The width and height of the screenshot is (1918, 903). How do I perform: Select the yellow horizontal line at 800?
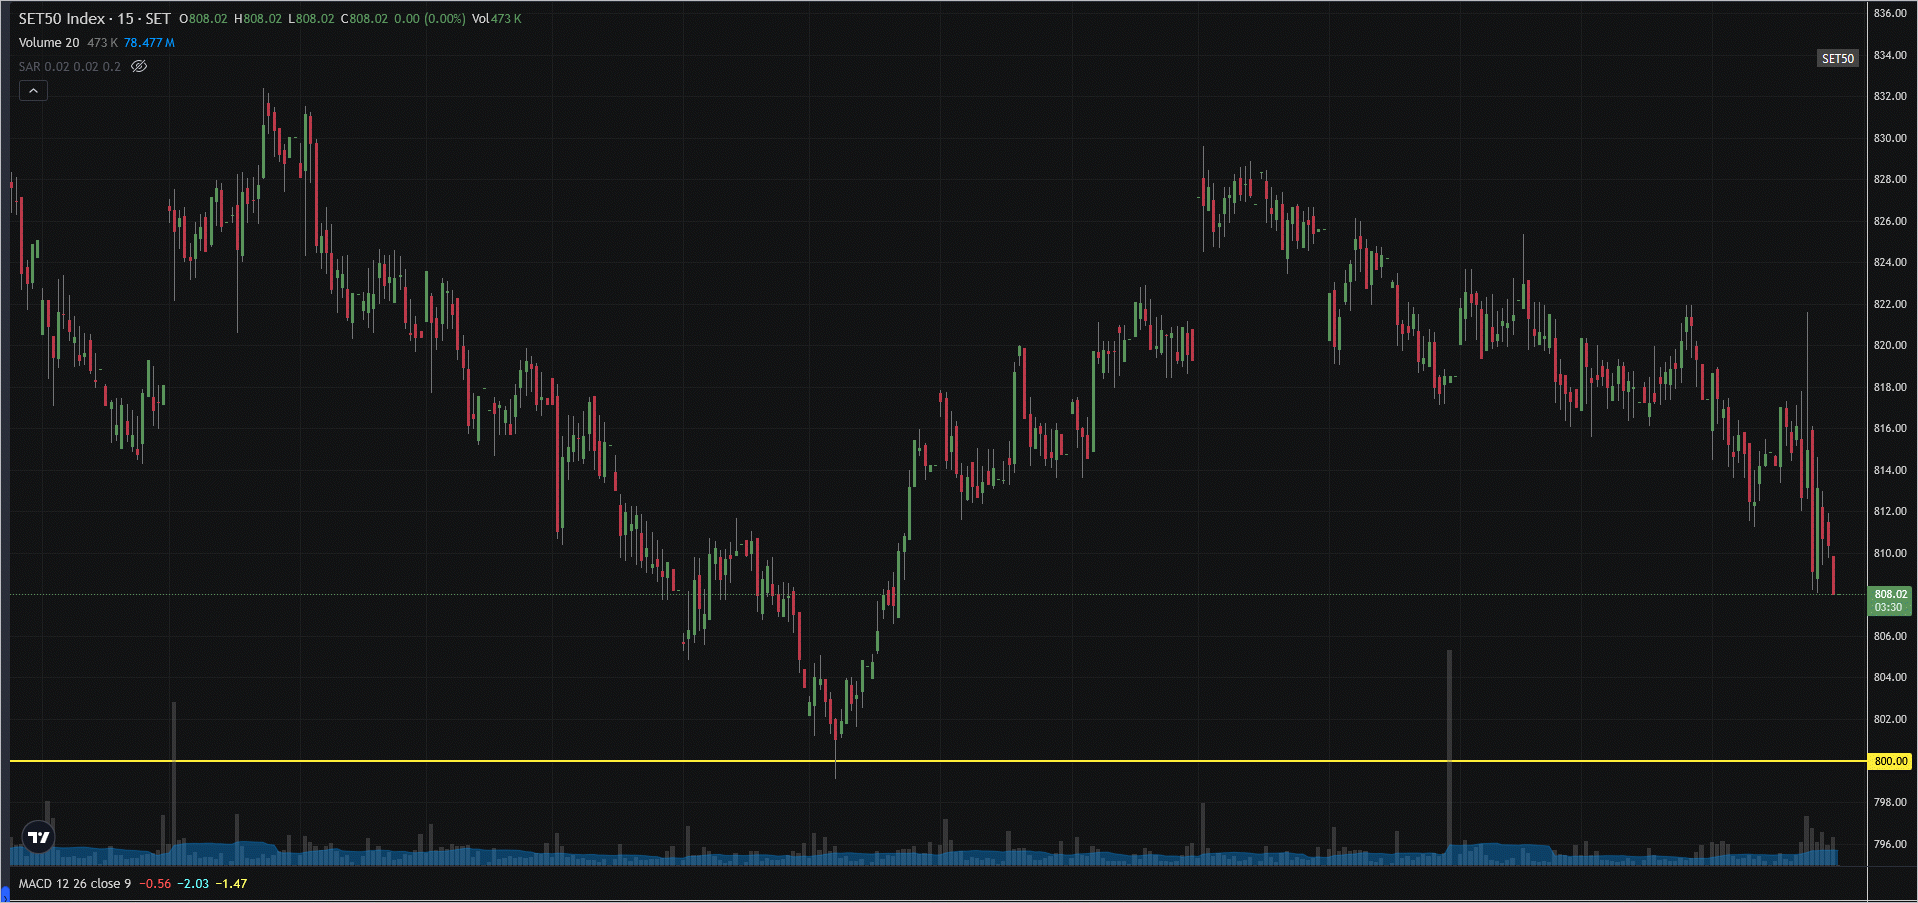point(938,761)
